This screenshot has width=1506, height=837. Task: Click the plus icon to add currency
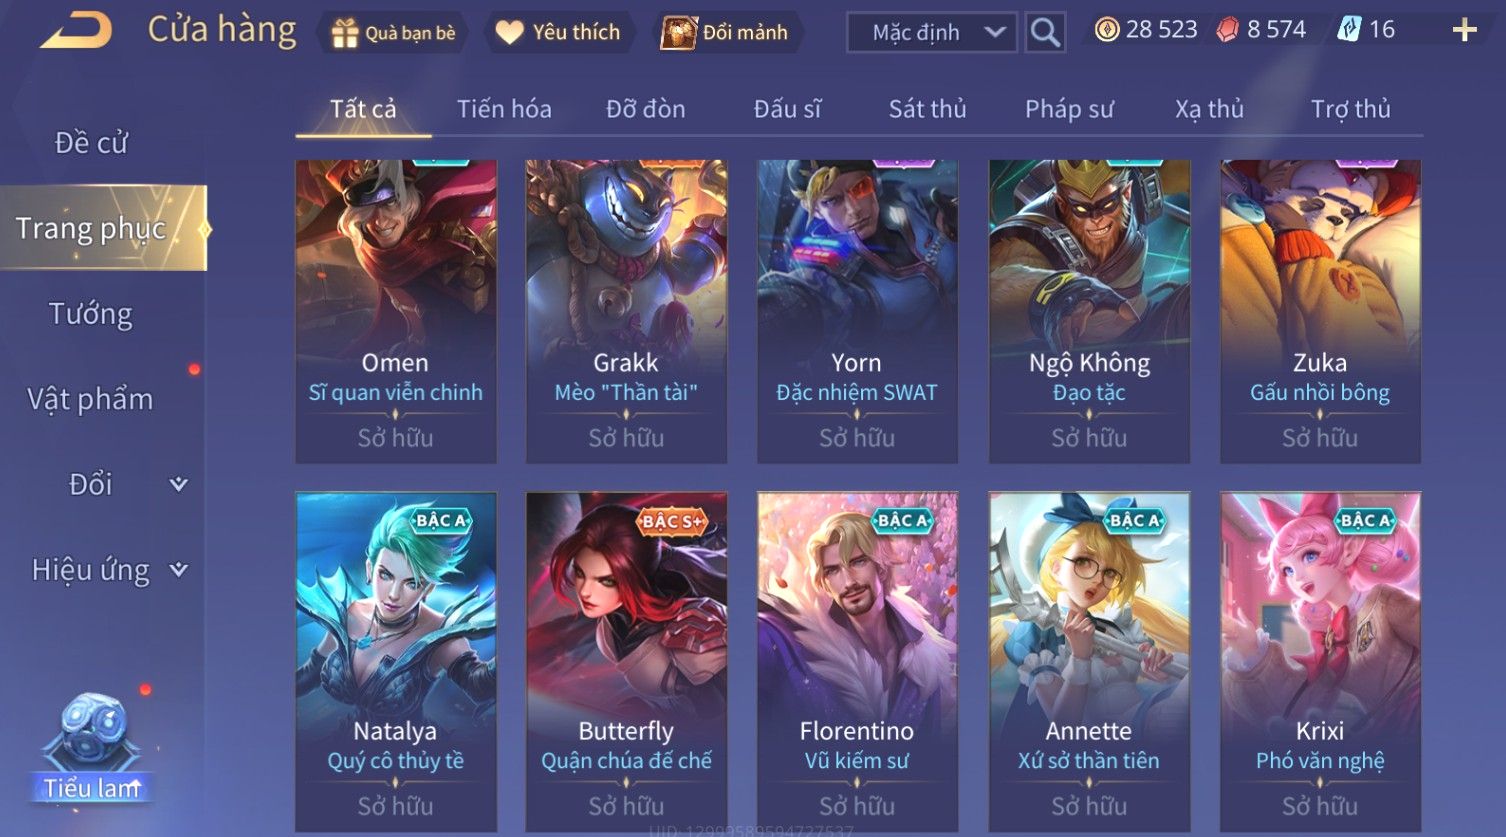[x=1464, y=30]
